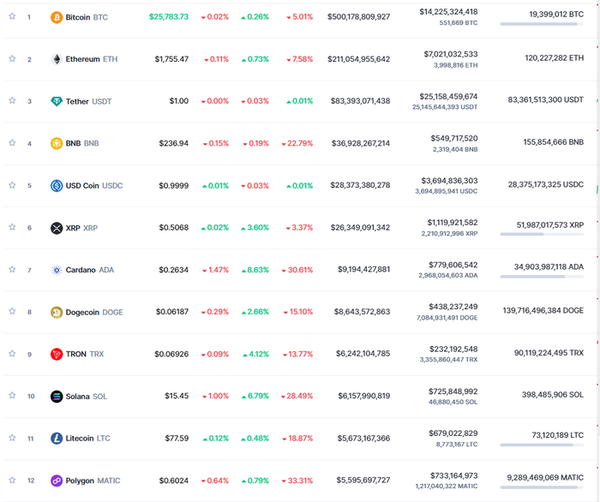The image size is (600, 502).
Task: Click the USD Coin USDC name
Action: (94, 185)
